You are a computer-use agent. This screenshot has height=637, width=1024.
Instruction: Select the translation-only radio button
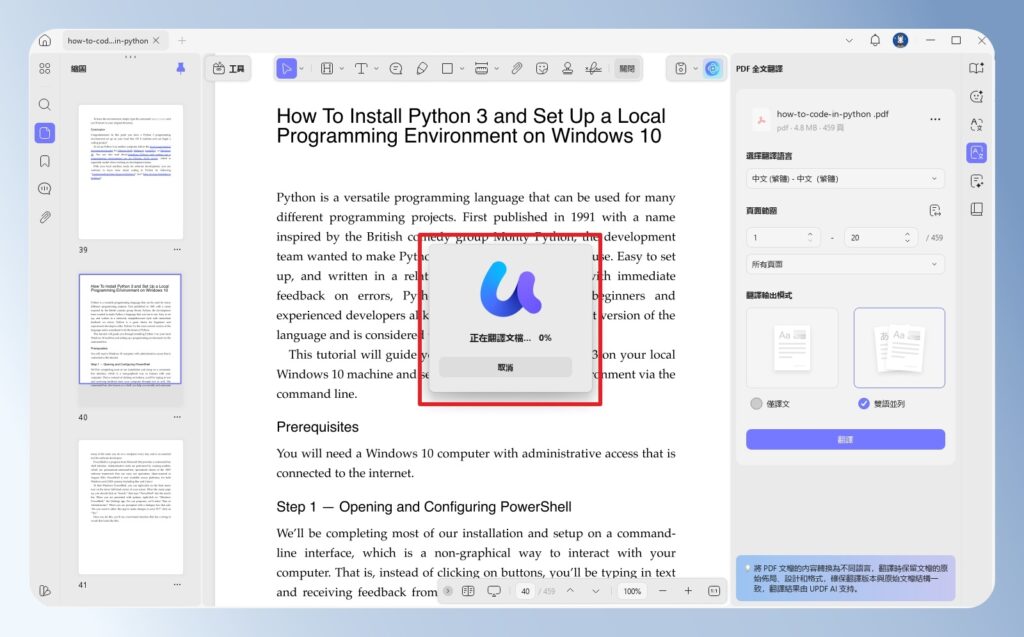pos(756,404)
